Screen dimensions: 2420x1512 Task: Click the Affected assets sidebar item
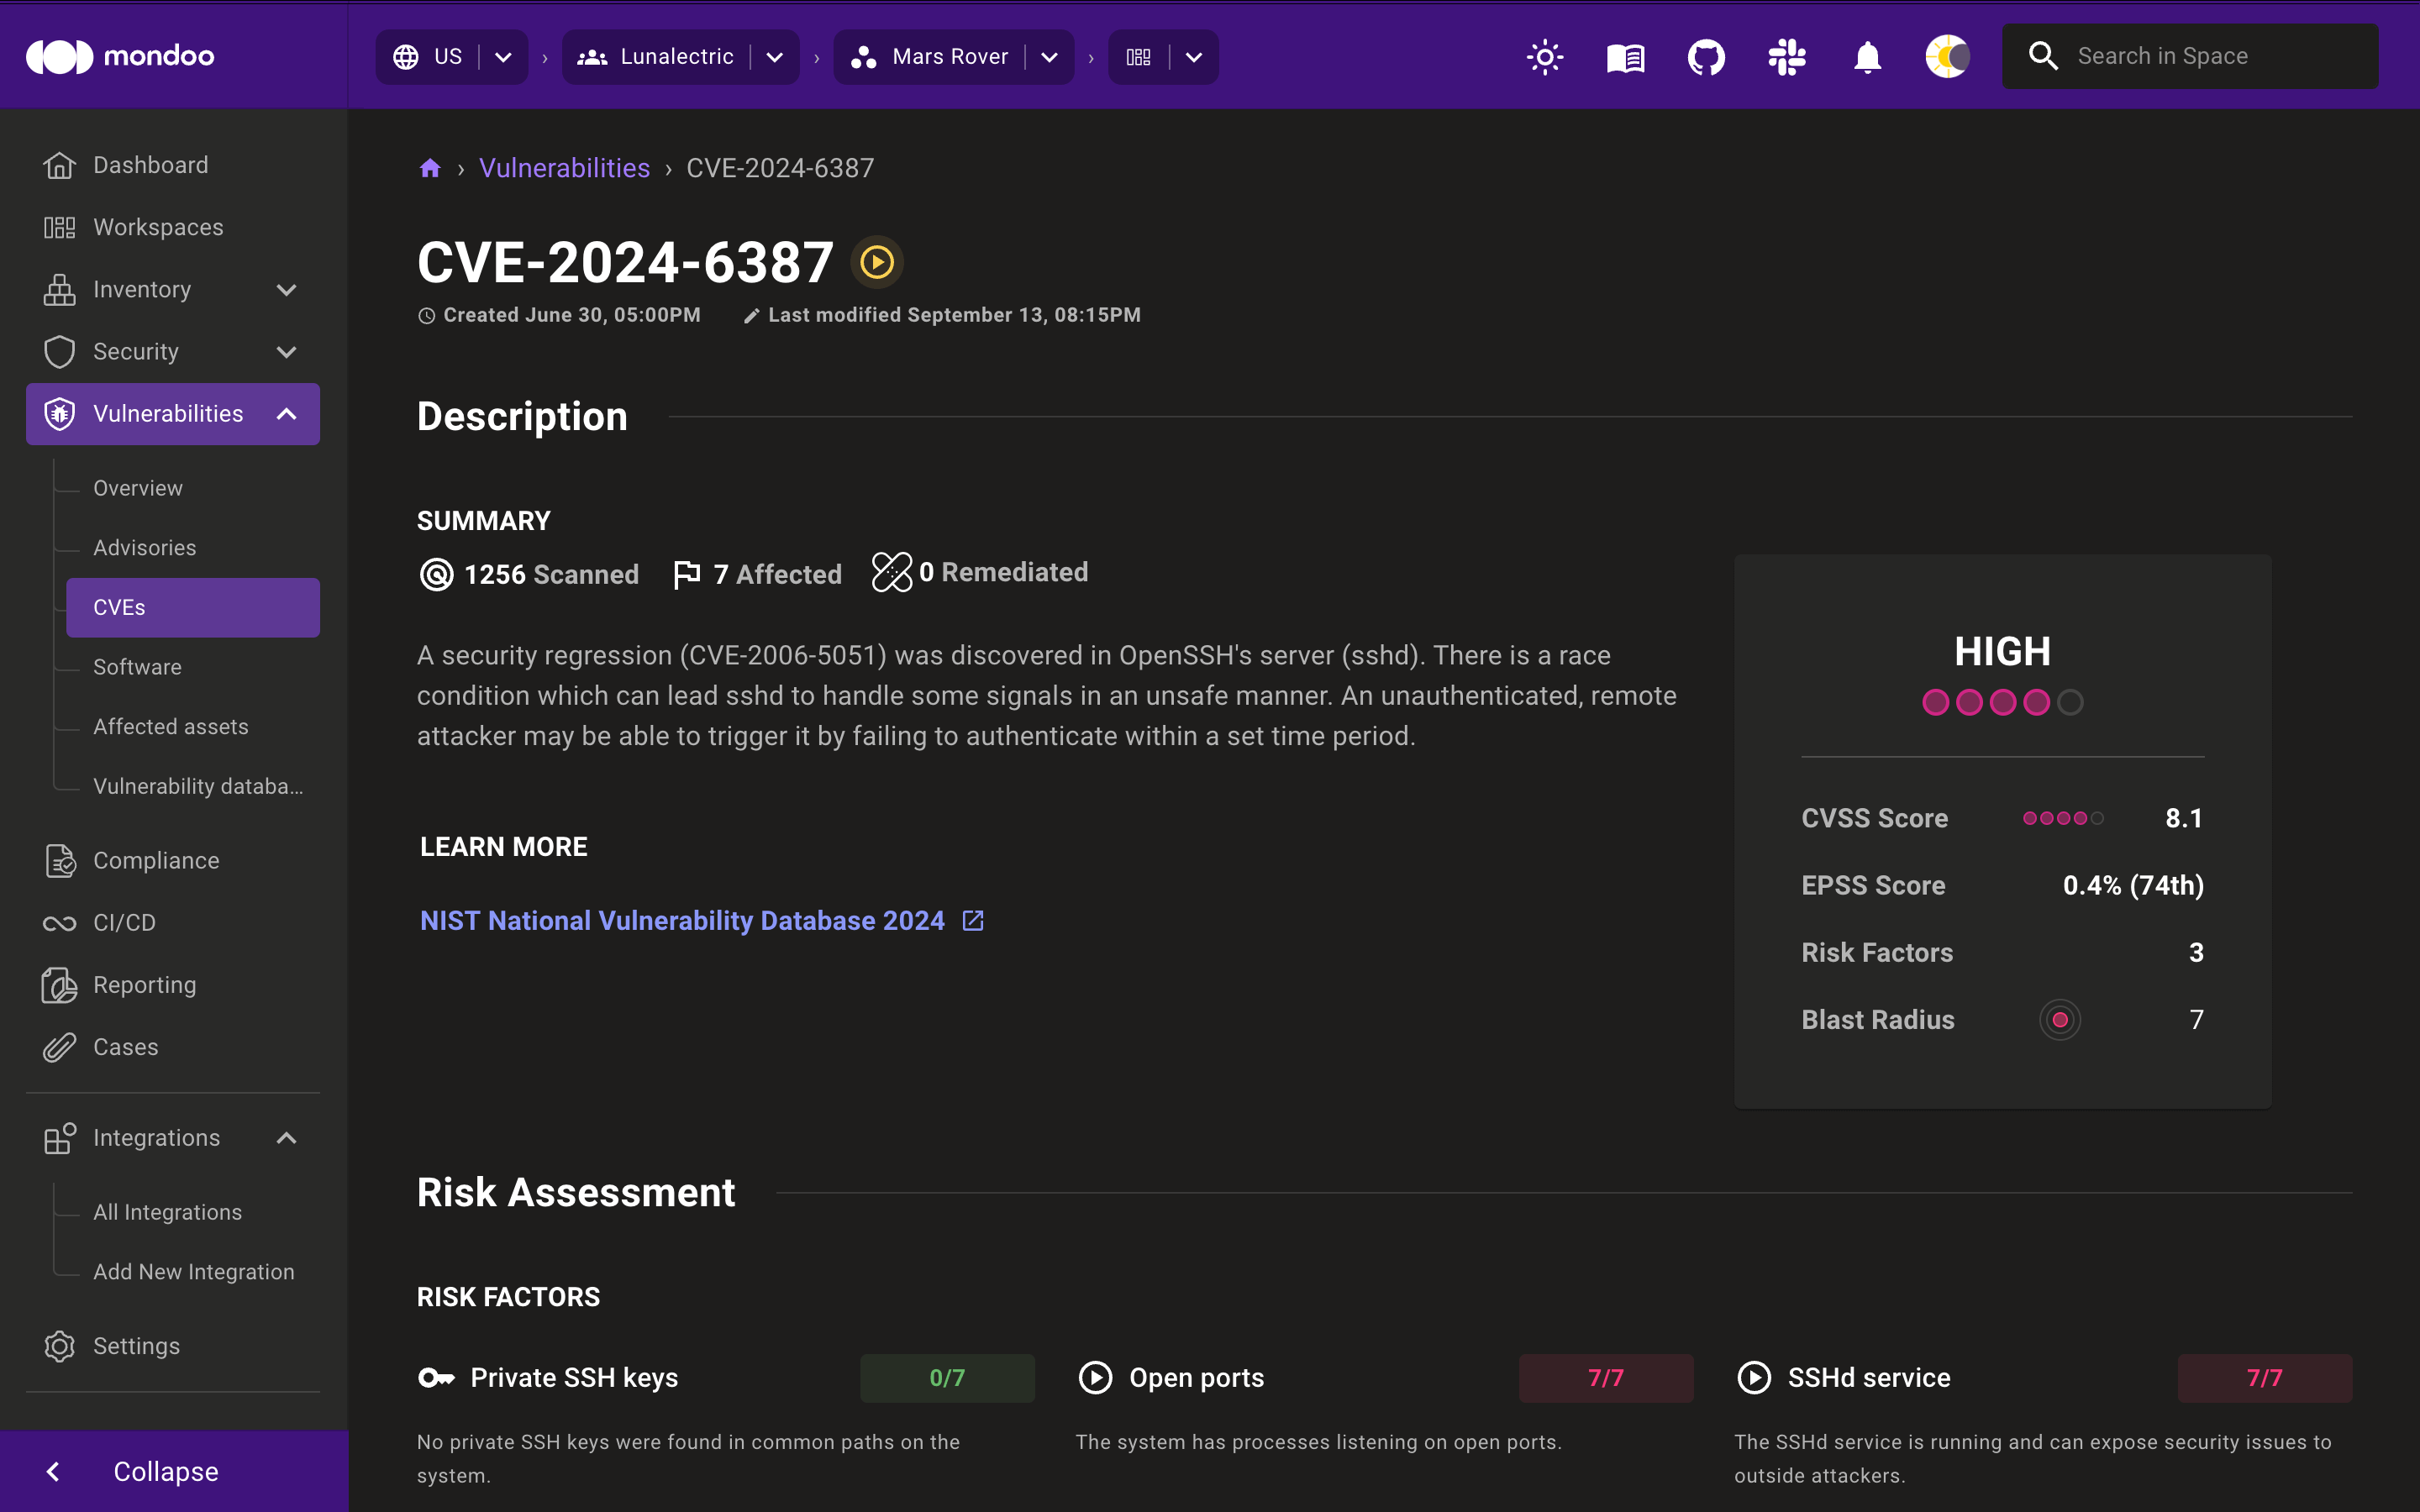pos(171,727)
